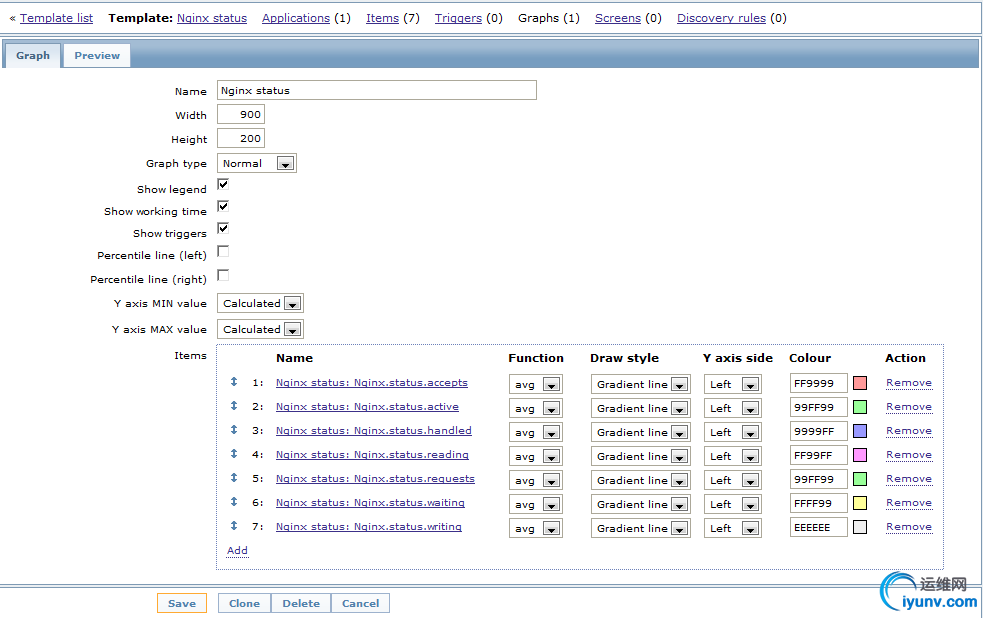Click the Delete button
Screen dimensions: 983x618
(301, 603)
